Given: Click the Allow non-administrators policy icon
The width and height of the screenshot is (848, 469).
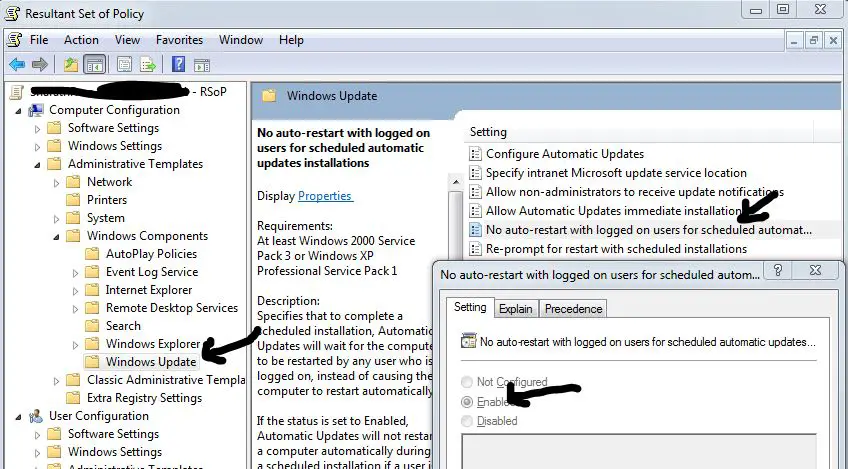Looking at the screenshot, I should [475, 192].
